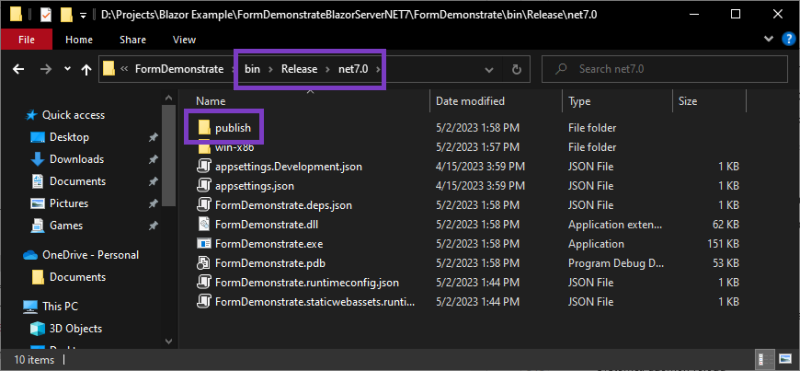This screenshot has height=371, width=800.
Task: Select the FormDemonstrate.exe application icon
Action: pyautogui.click(x=204, y=244)
